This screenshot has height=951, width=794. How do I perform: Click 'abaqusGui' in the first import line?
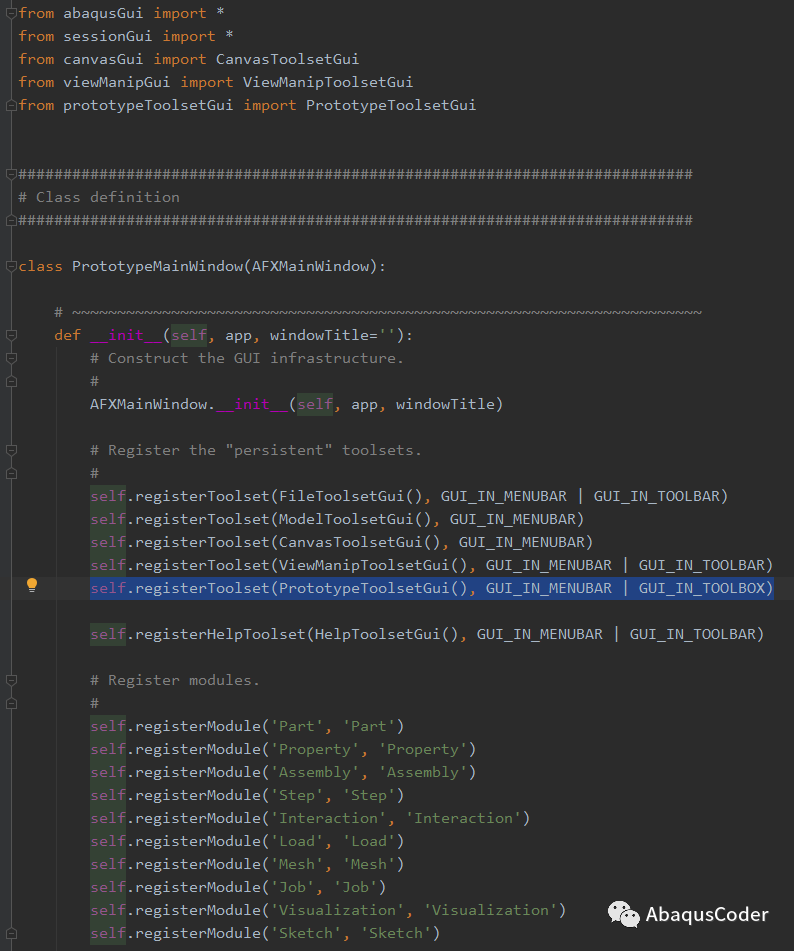click(x=103, y=13)
